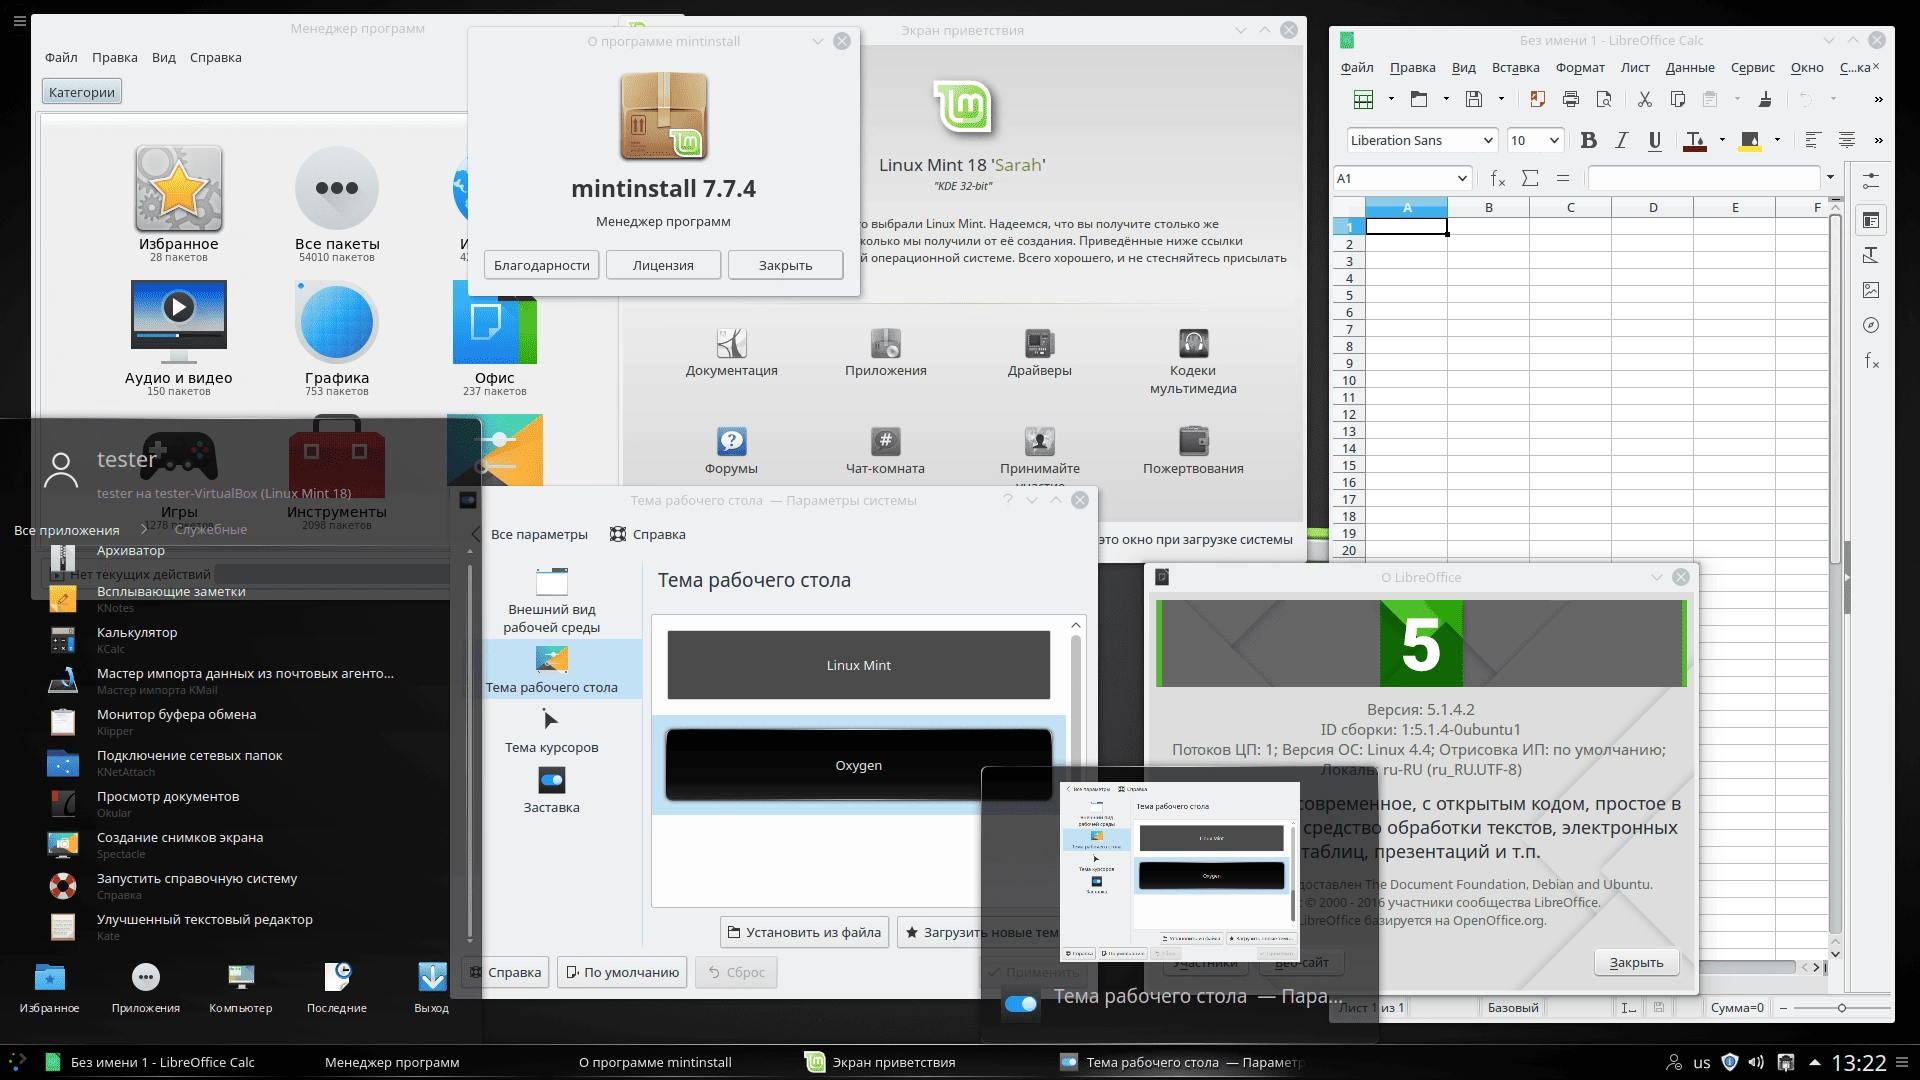Click the Save floppy icon in Calc toolbar
1920x1080 pixels.
point(1473,99)
